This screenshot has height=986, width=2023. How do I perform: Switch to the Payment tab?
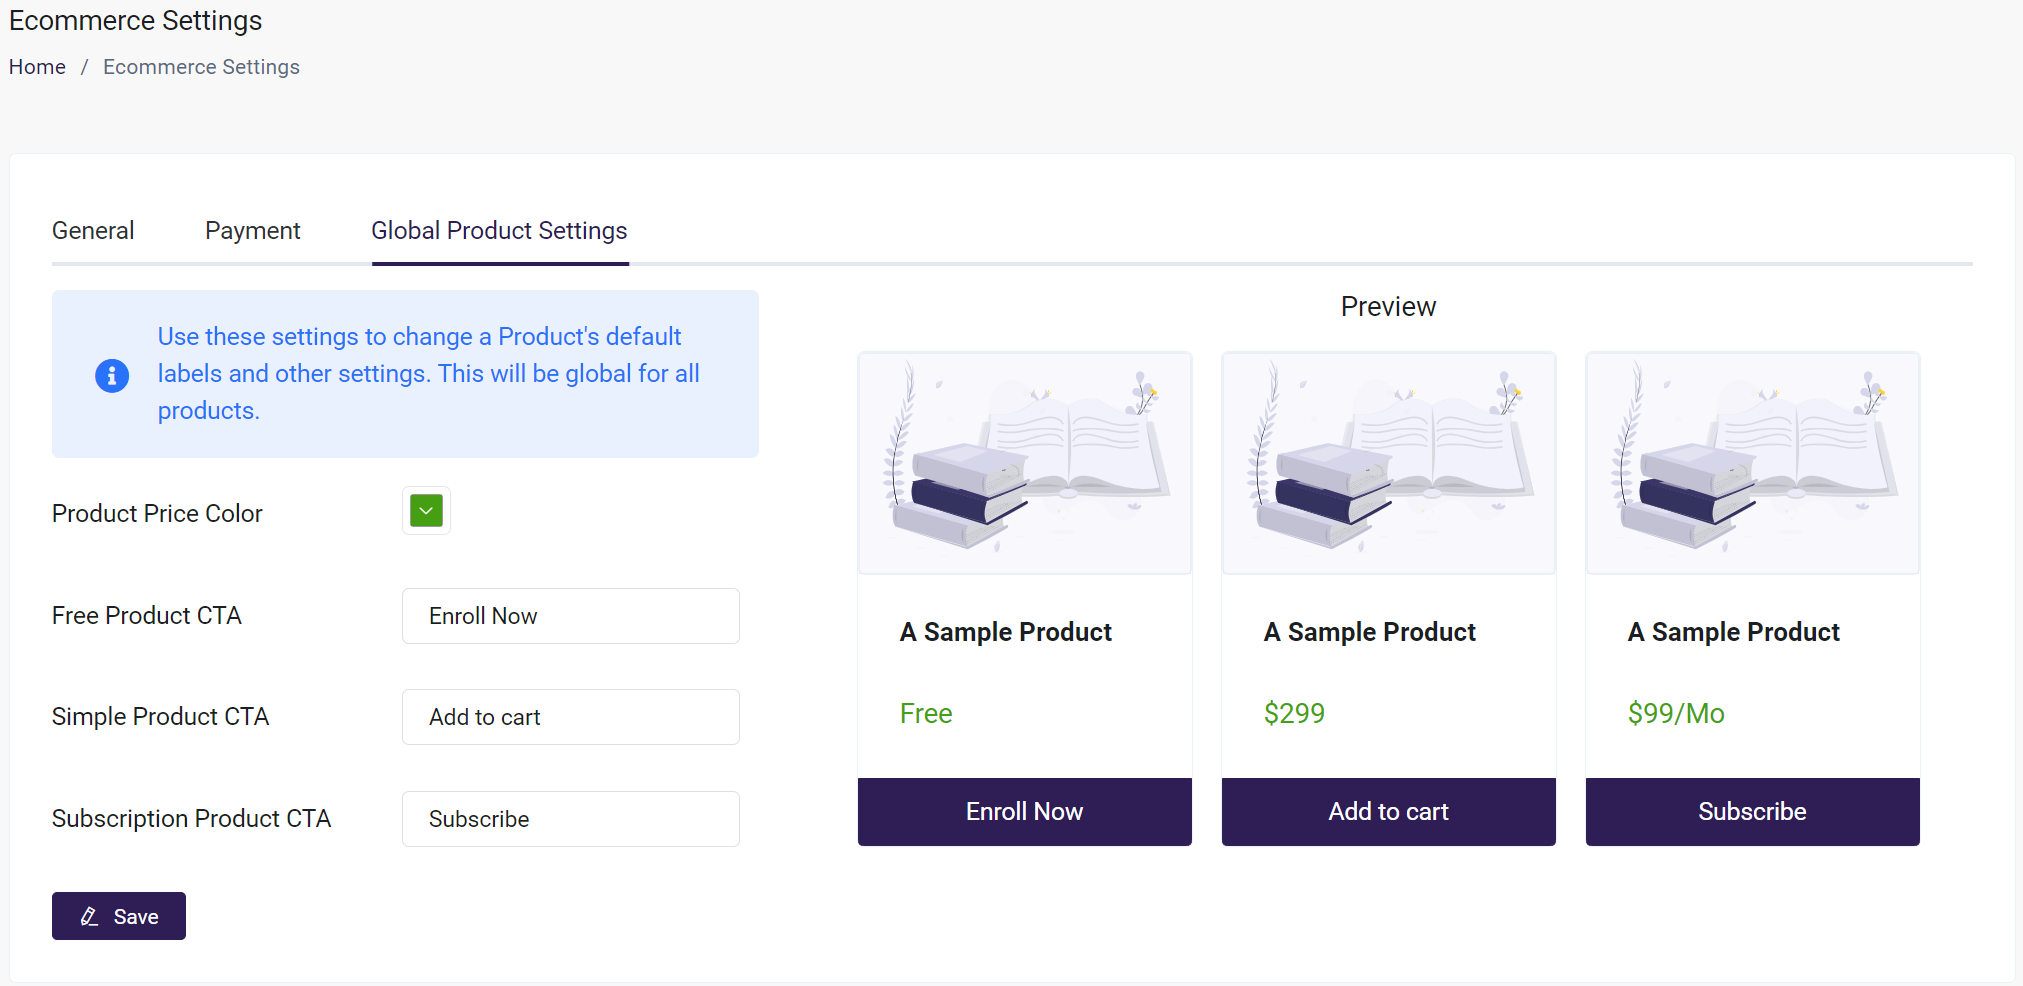click(x=252, y=230)
